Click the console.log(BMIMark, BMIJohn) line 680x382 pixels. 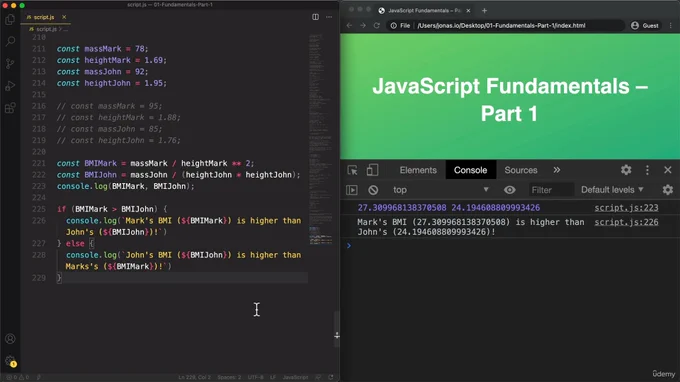[126, 186]
